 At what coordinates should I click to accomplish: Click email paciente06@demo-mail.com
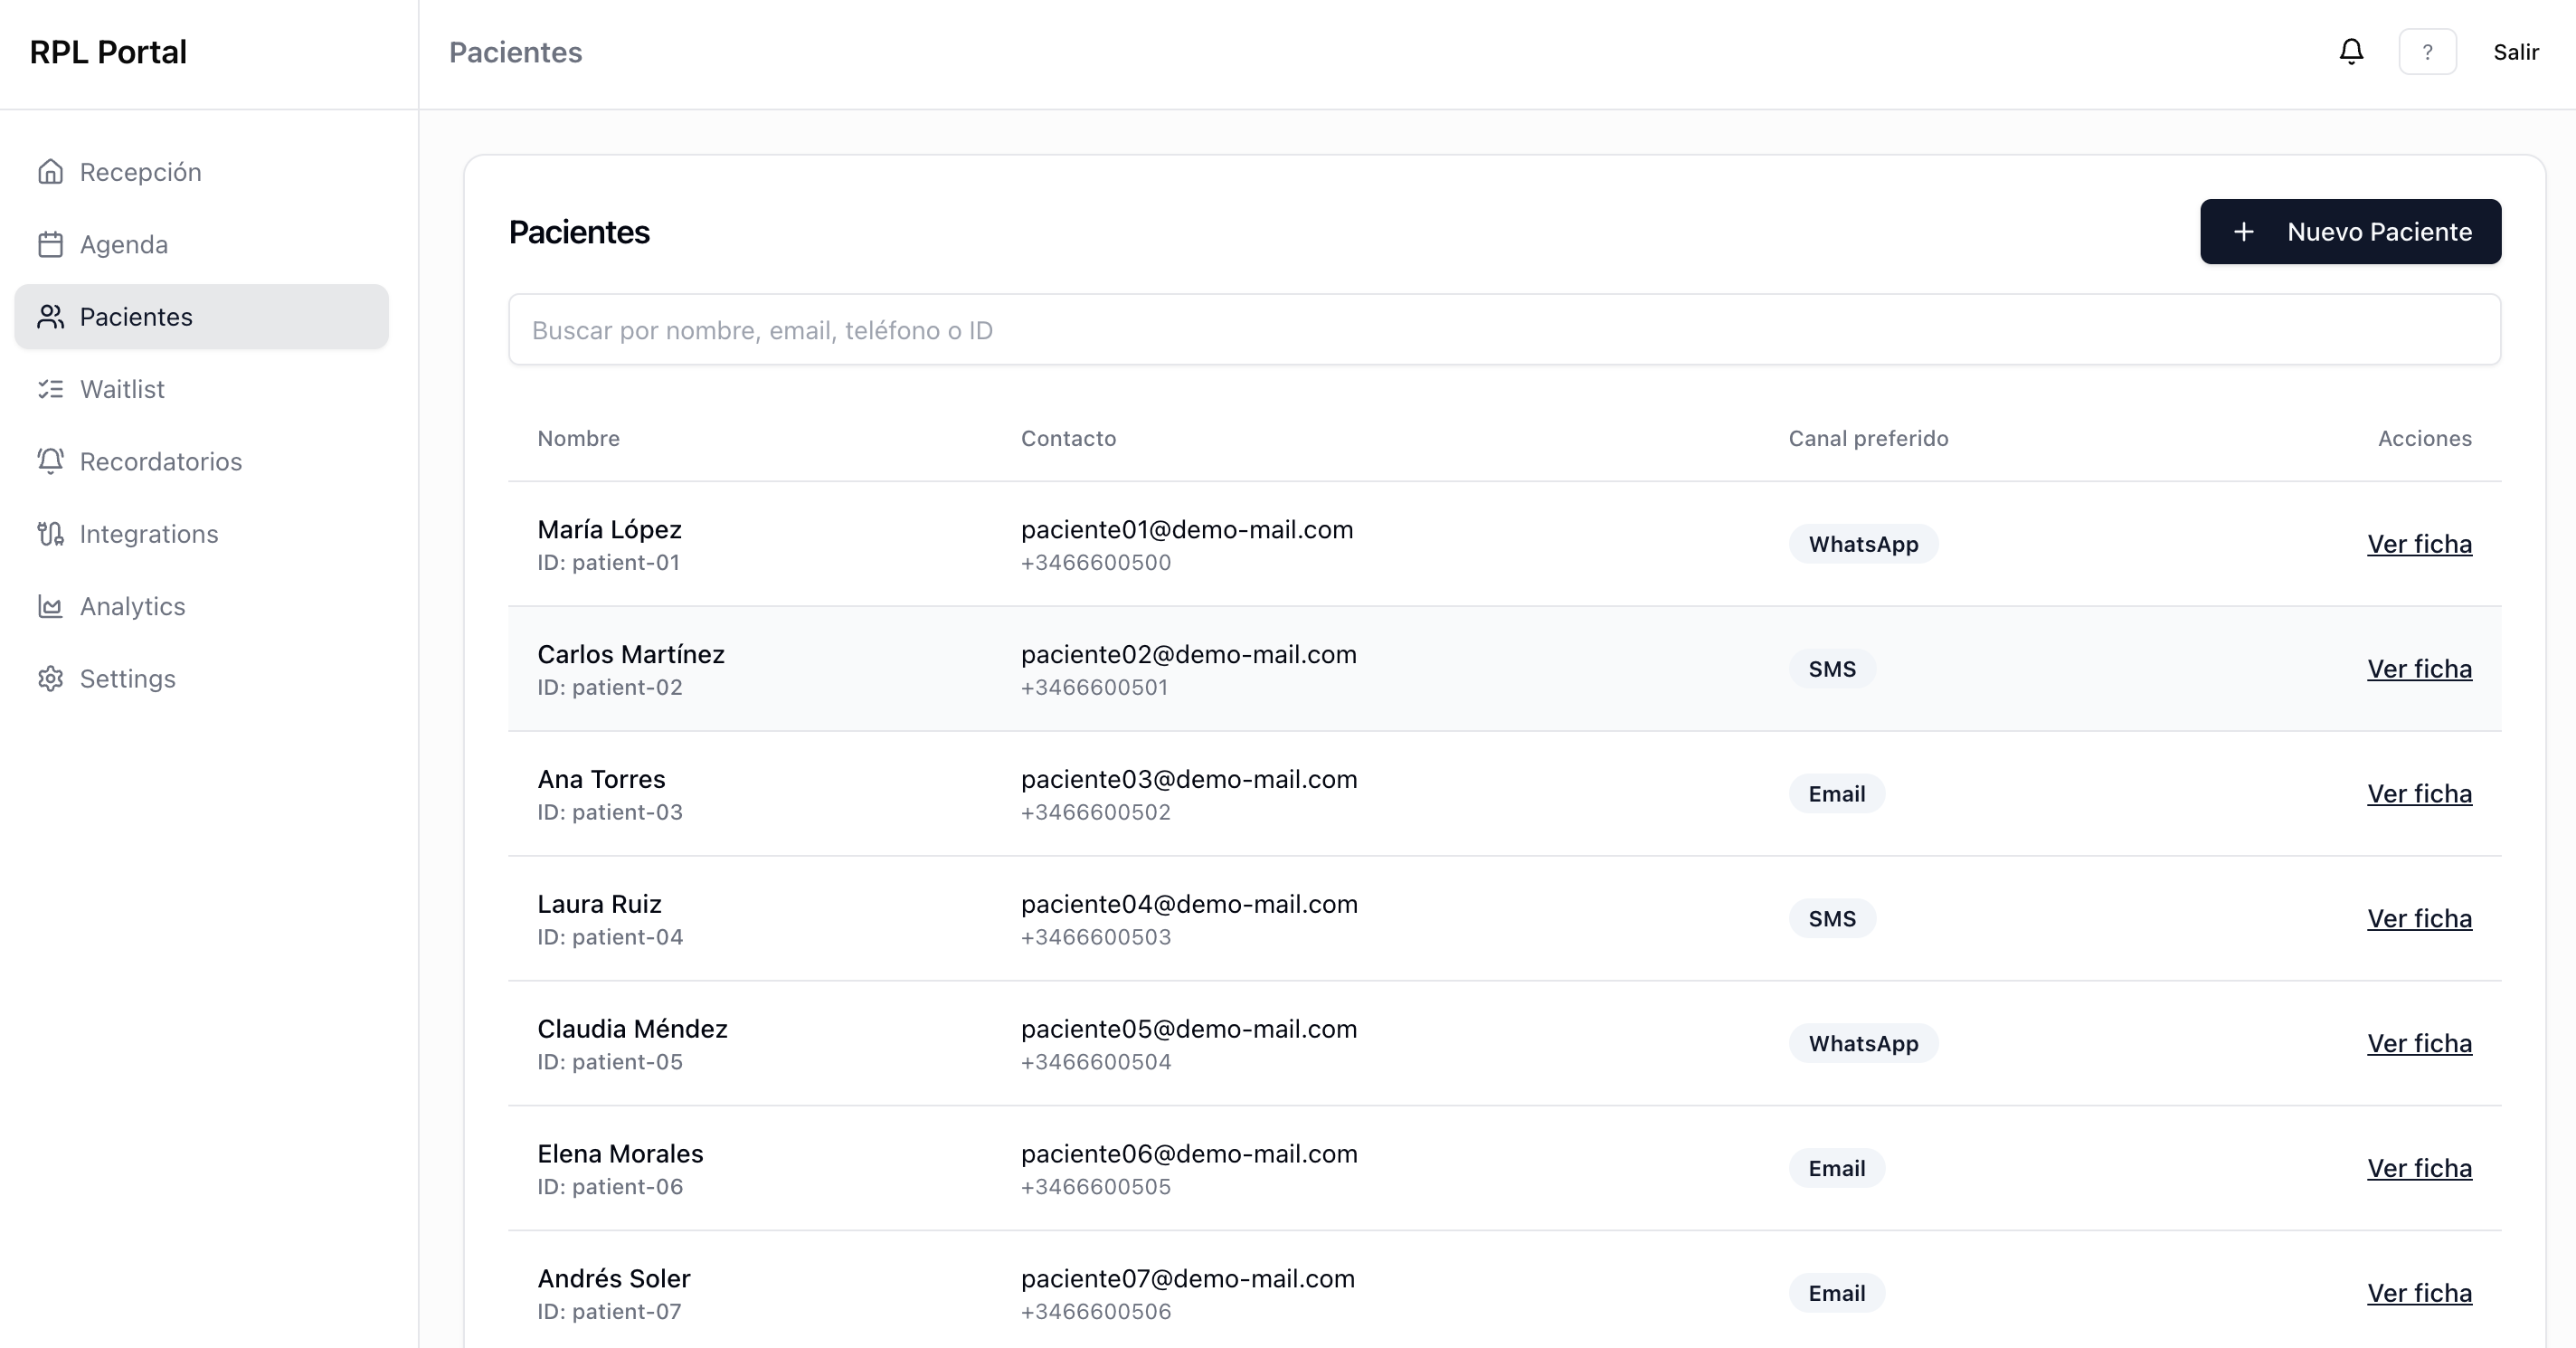pos(1189,1154)
